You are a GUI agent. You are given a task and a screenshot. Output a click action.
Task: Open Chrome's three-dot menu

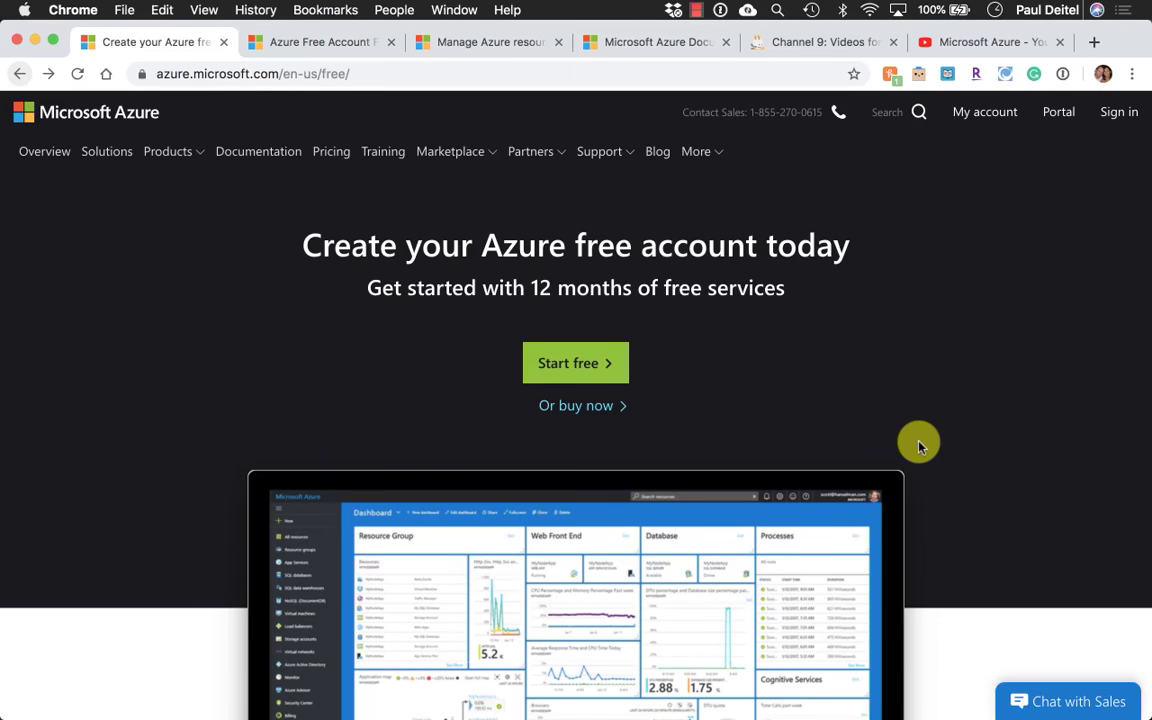[1132, 73]
